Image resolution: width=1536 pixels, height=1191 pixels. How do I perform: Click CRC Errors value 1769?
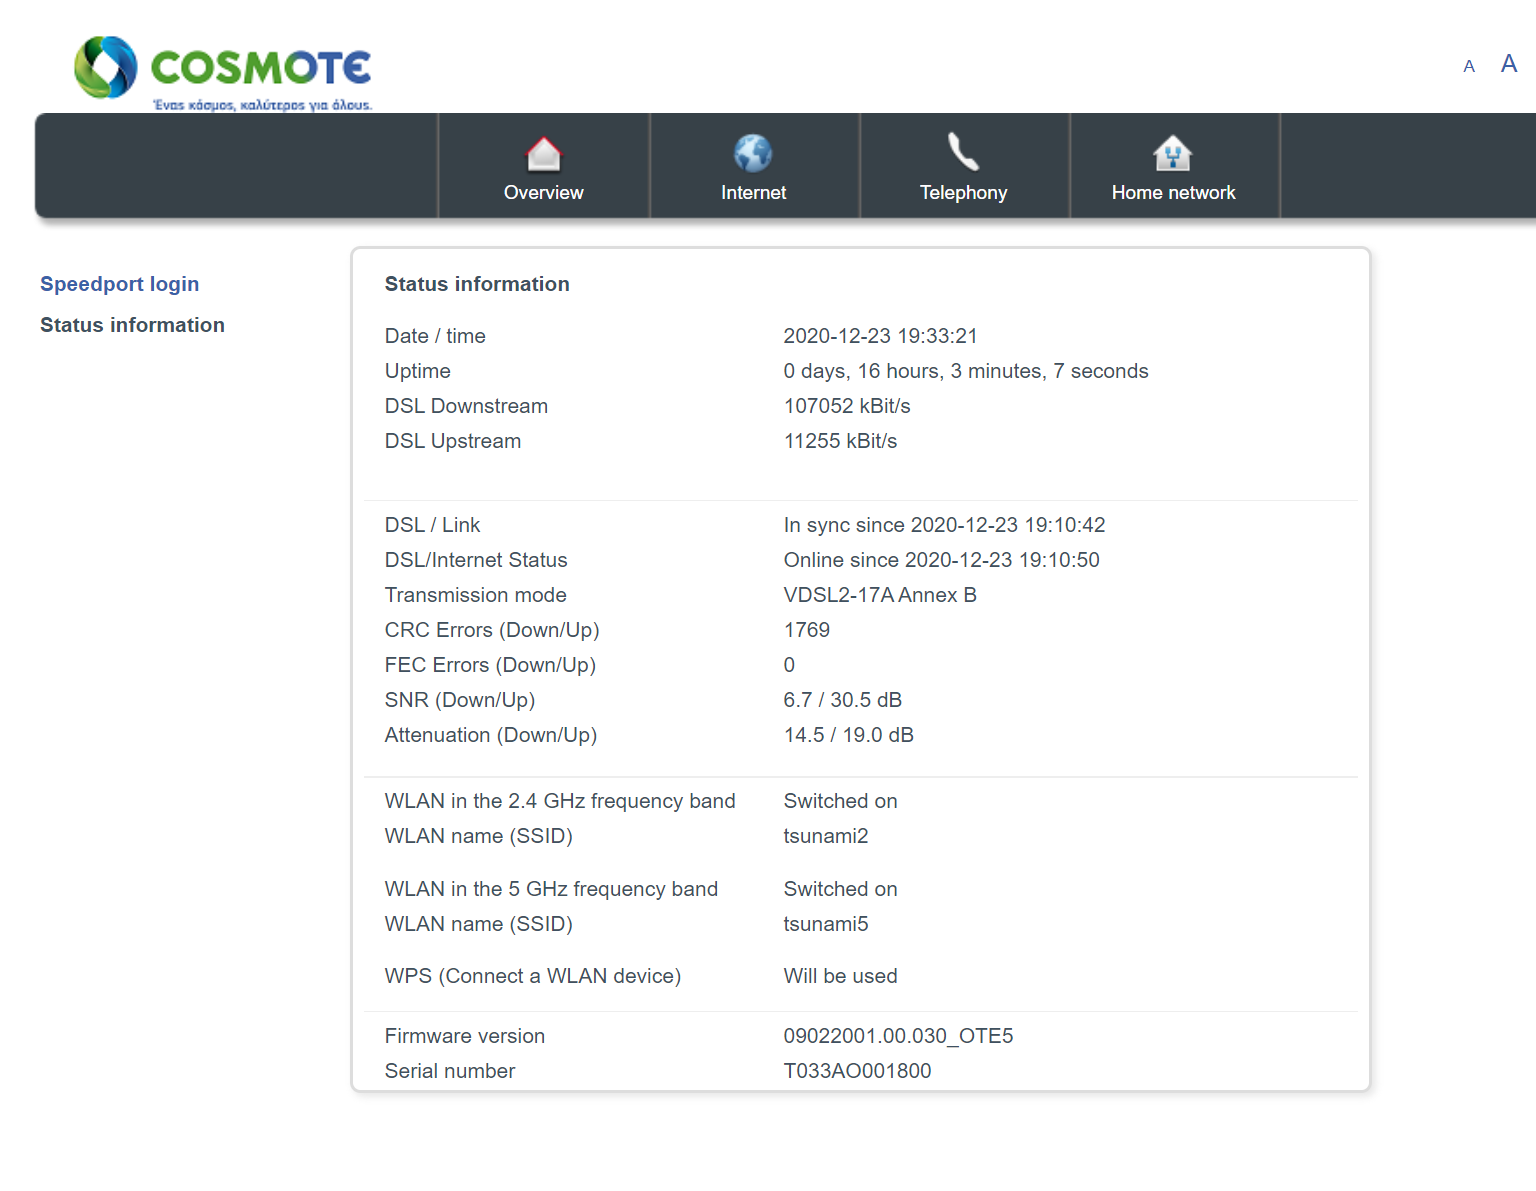[x=807, y=630]
